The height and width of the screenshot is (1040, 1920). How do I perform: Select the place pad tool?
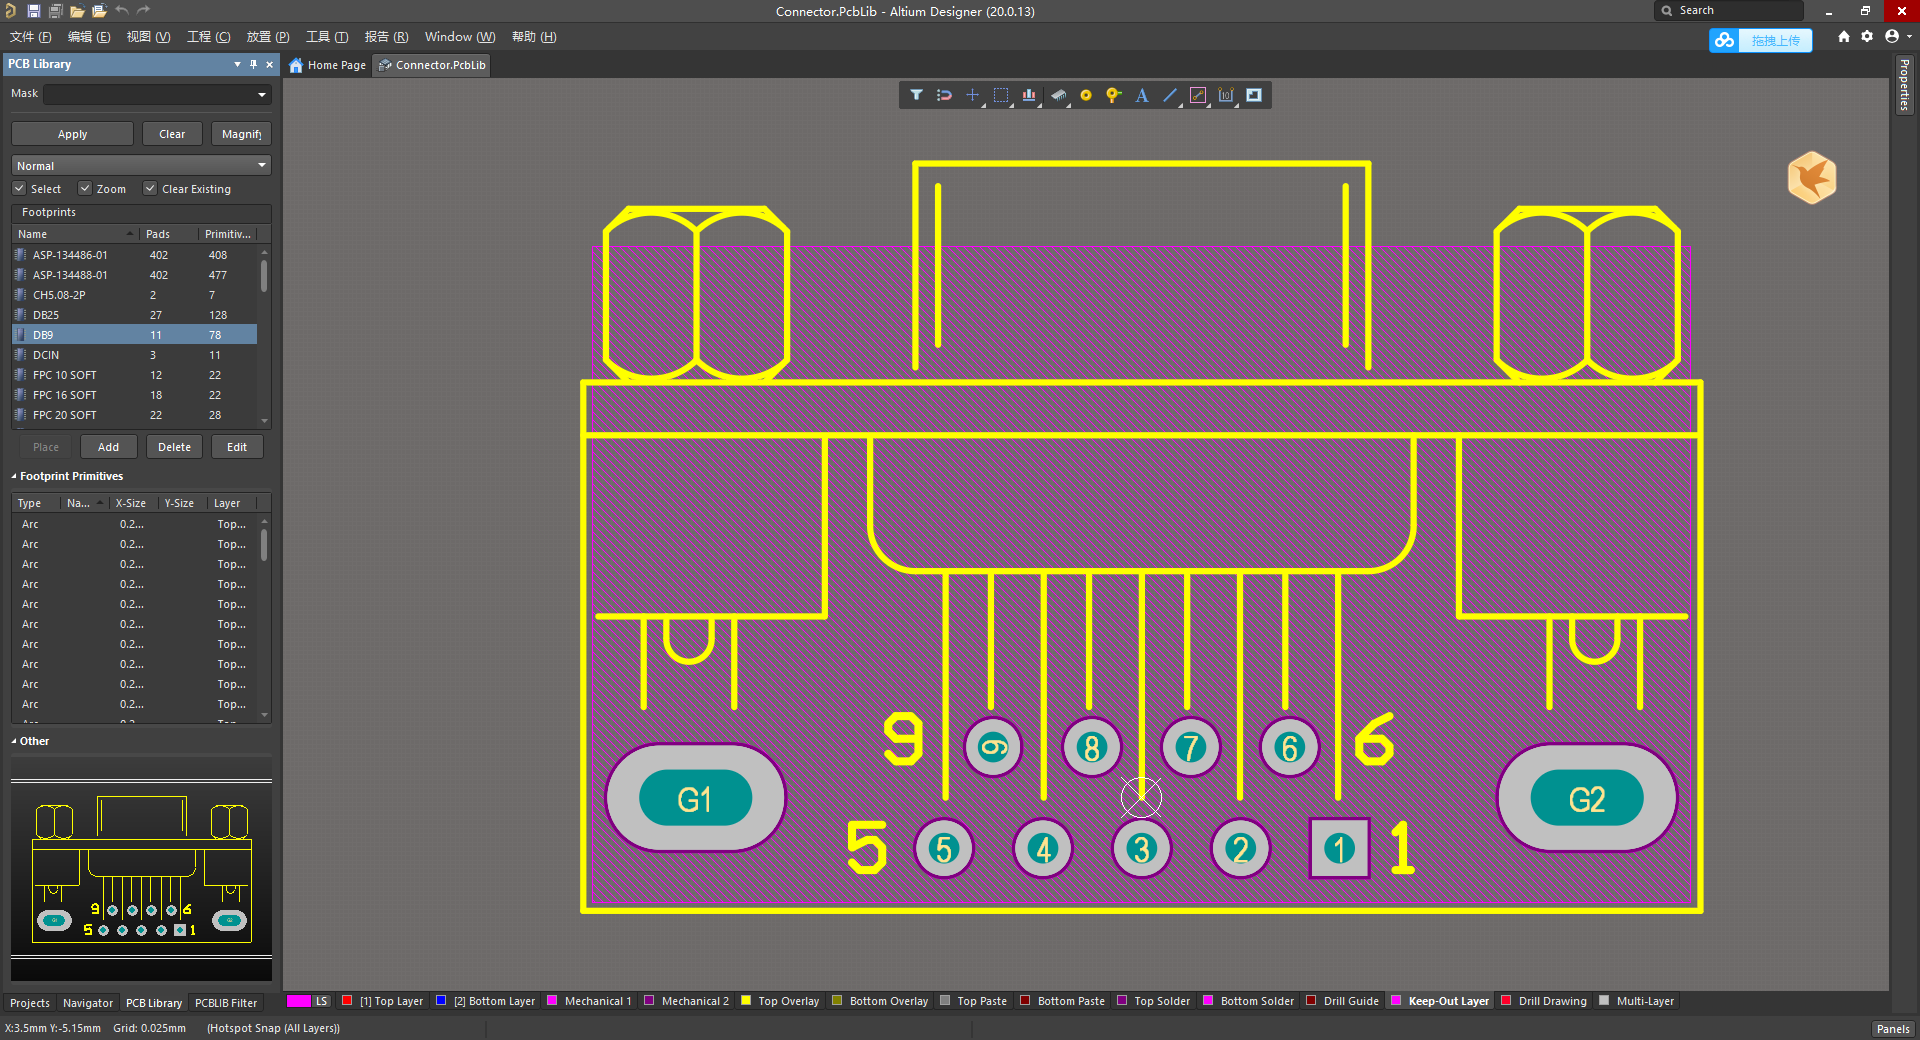point(1086,95)
